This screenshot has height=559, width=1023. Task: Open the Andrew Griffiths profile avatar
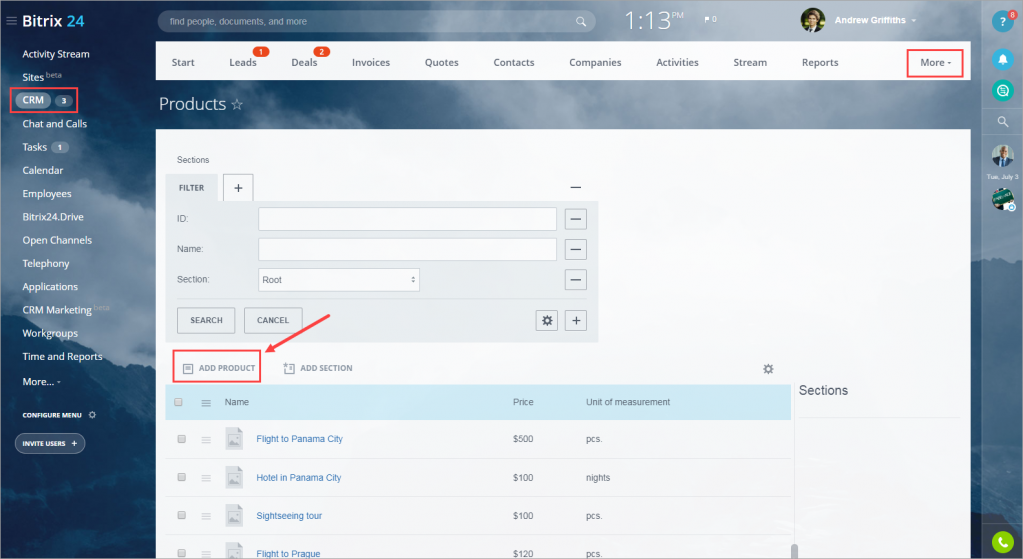coord(812,20)
